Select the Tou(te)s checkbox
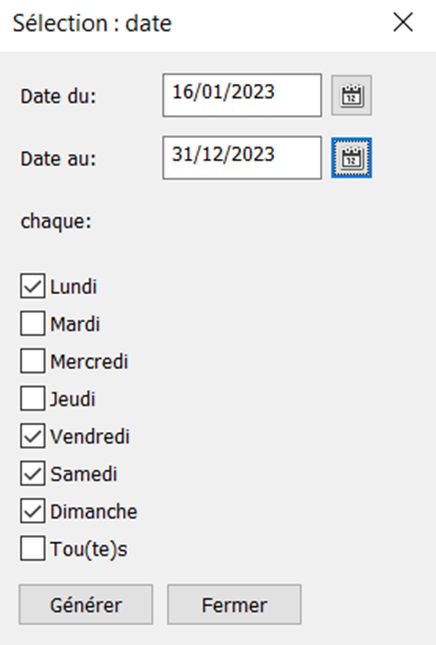Image resolution: width=436 pixels, height=645 pixels. (x=32, y=548)
